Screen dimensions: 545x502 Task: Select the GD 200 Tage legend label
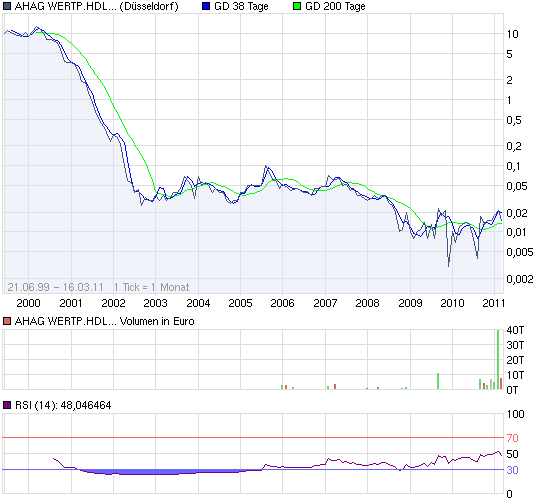click(x=335, y=6)
